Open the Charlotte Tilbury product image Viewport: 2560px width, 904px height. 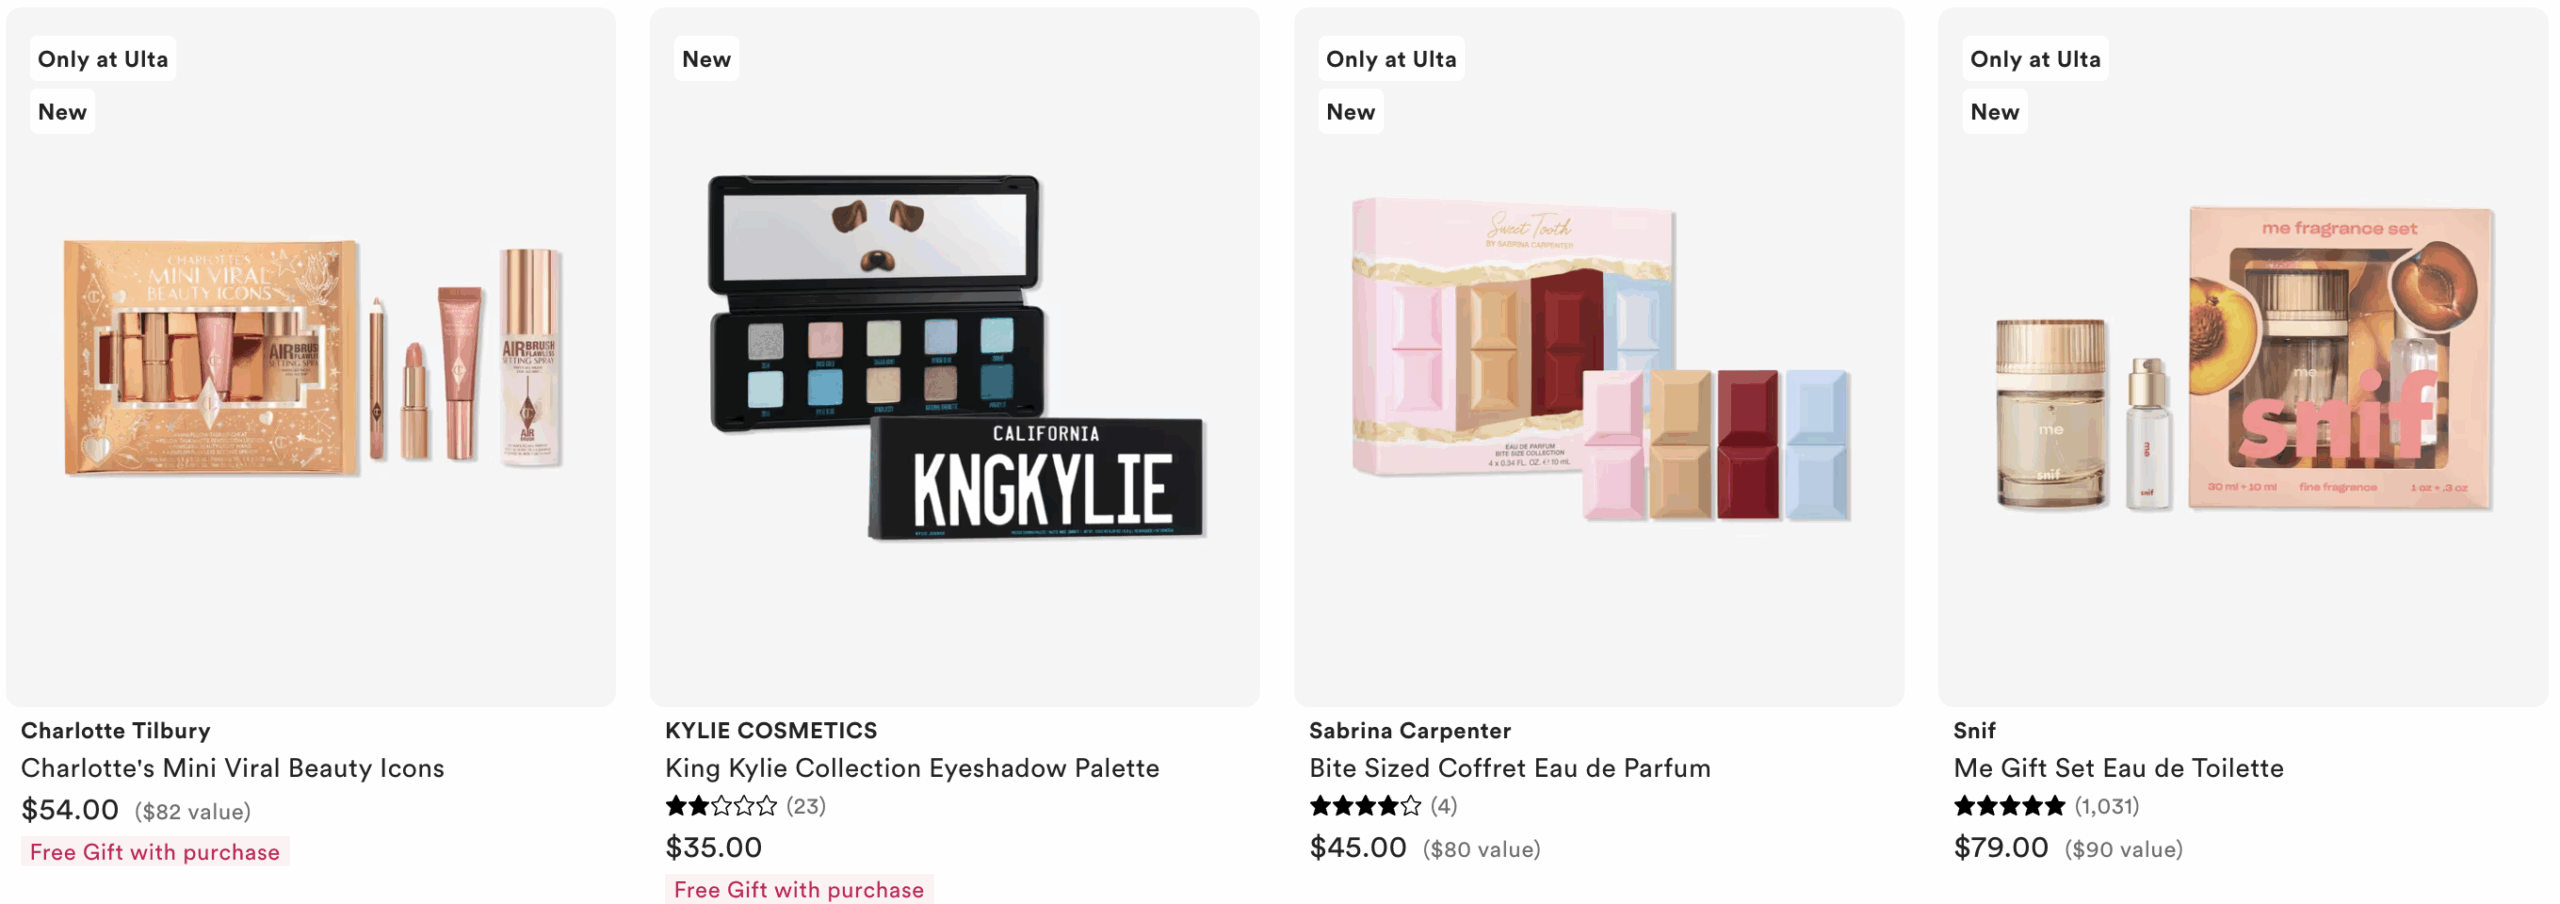pos(311,357)
